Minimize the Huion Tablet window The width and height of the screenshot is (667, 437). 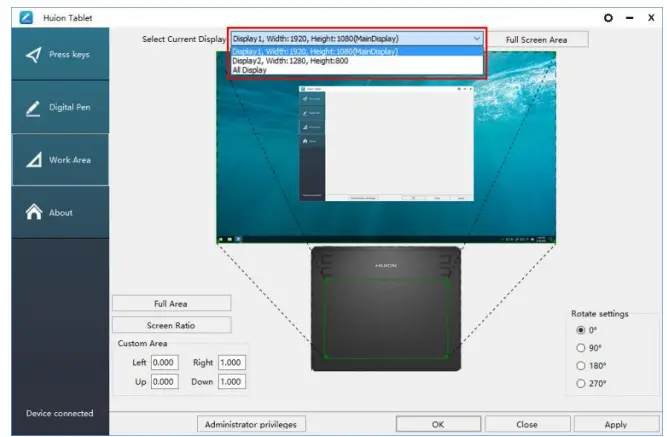[x=630, y=18]
